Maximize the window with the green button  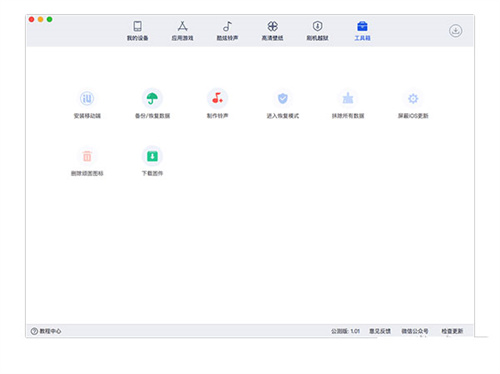click(x=49, y=19)
